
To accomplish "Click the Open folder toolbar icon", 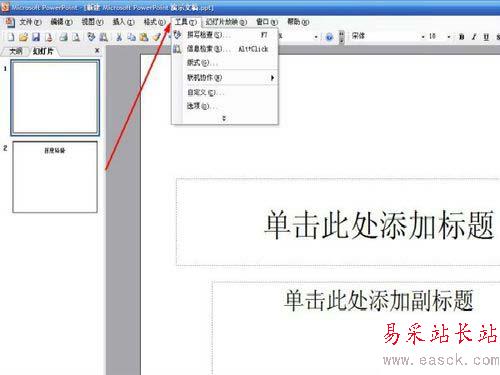I will (23, 37).
